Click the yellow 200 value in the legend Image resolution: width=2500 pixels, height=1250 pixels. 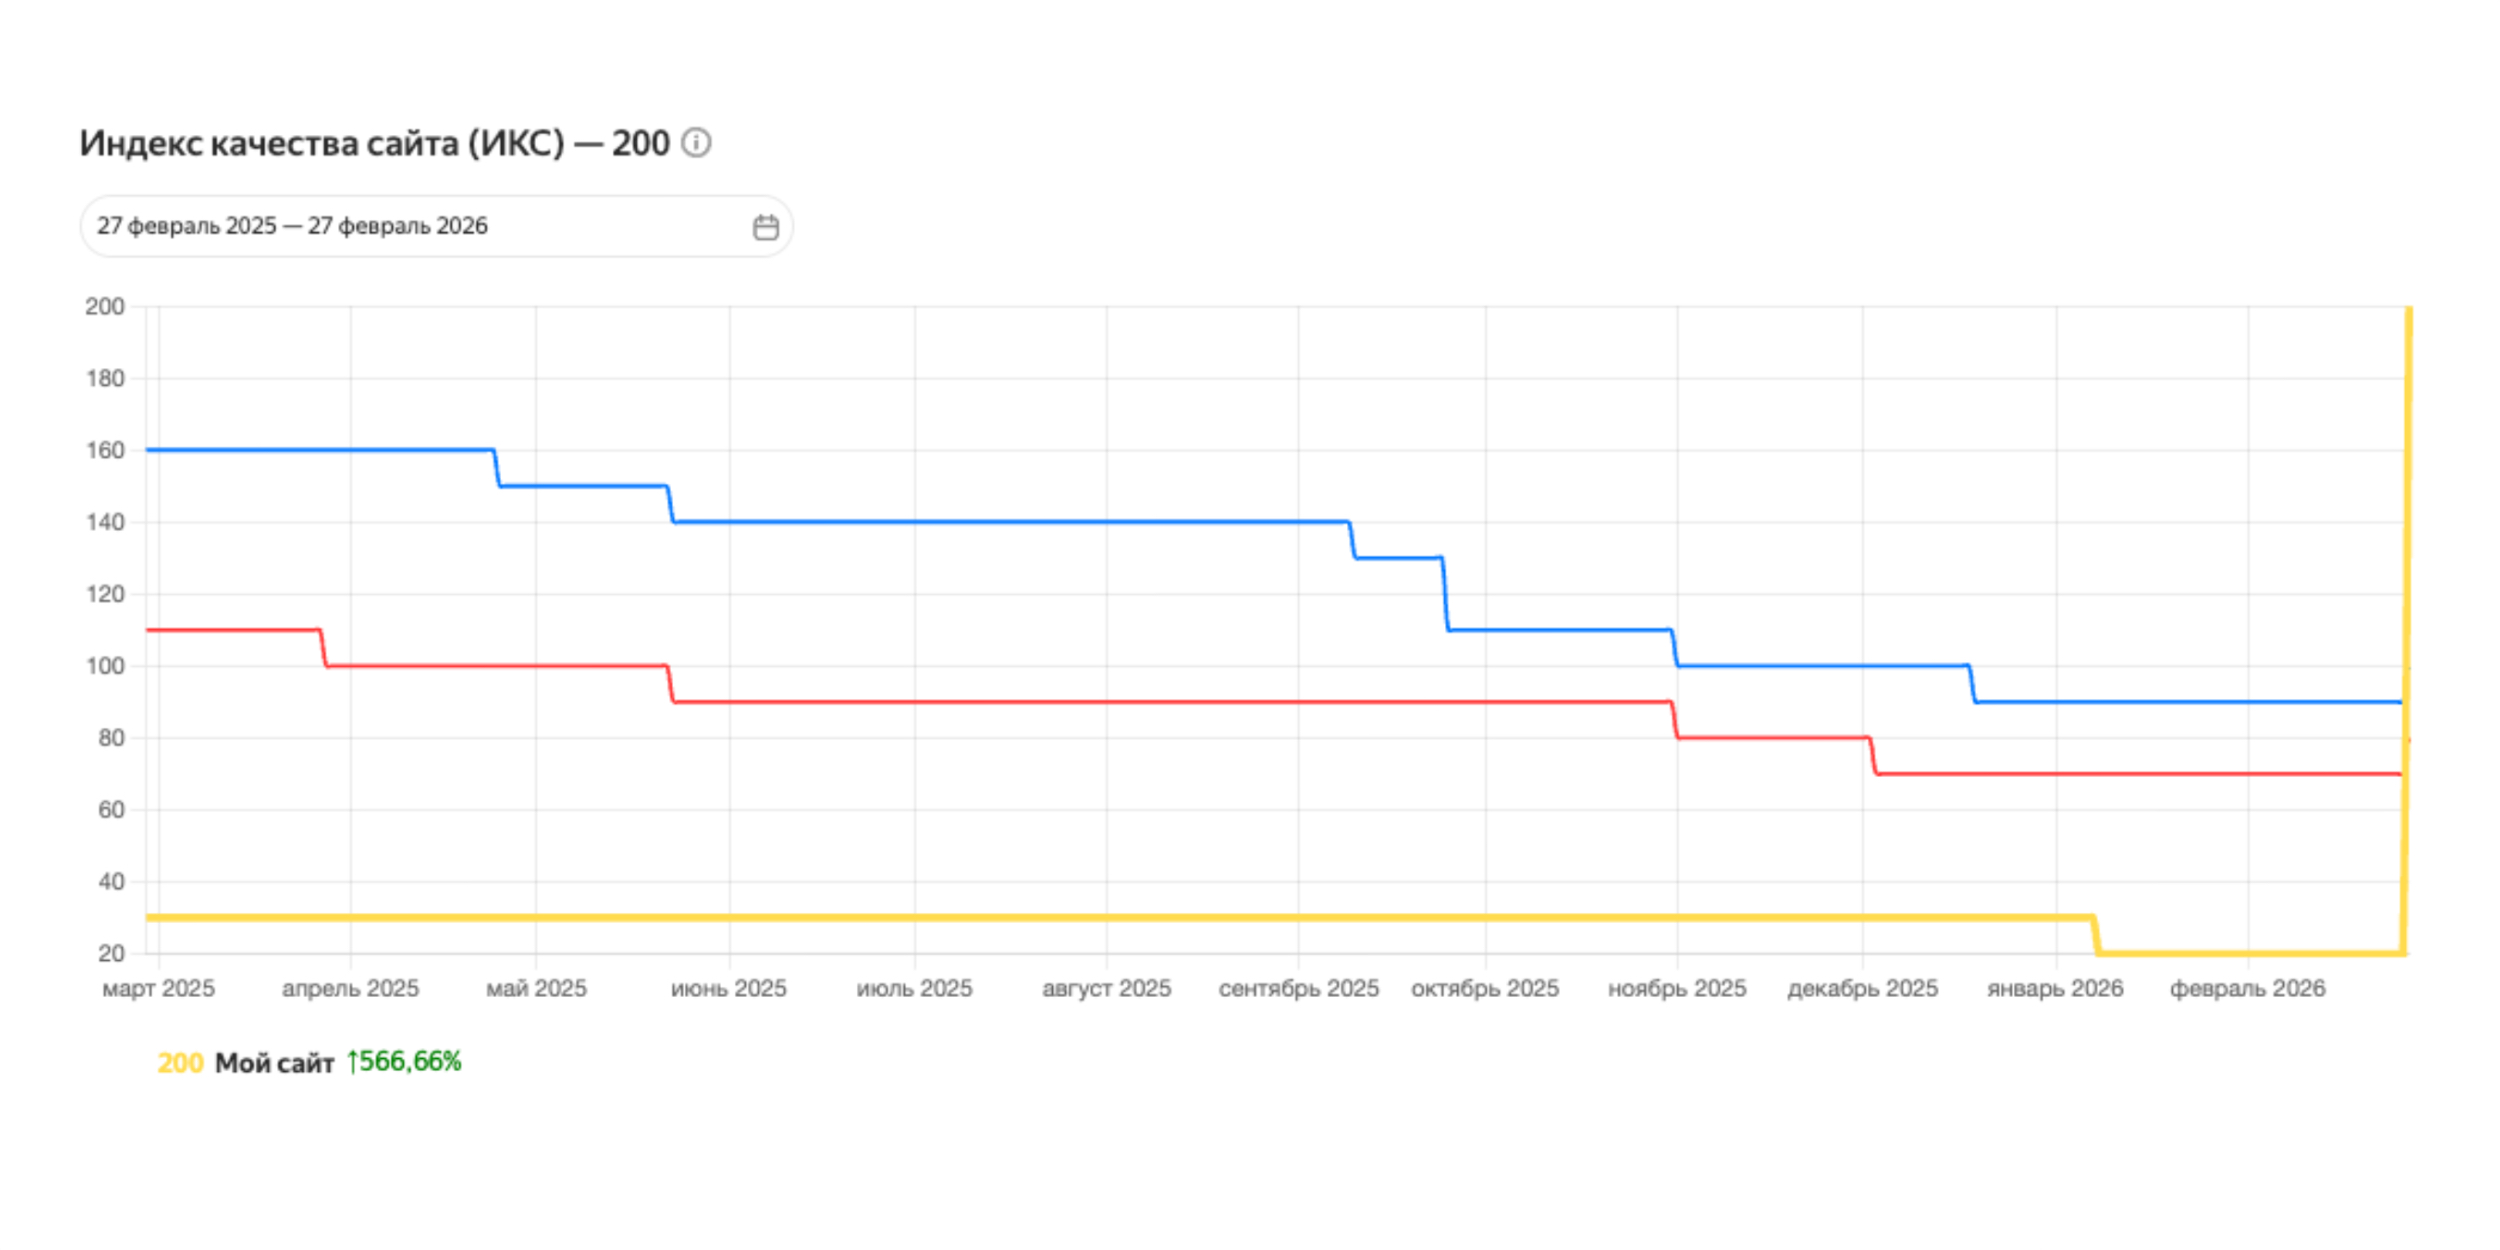coord(180,1063)
